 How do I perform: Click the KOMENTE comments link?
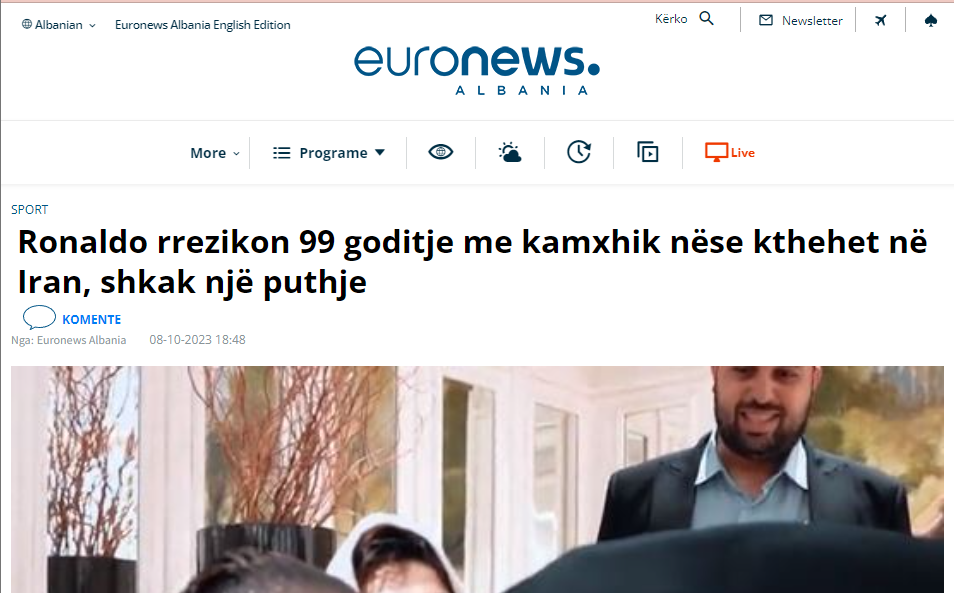pos(91,319)
